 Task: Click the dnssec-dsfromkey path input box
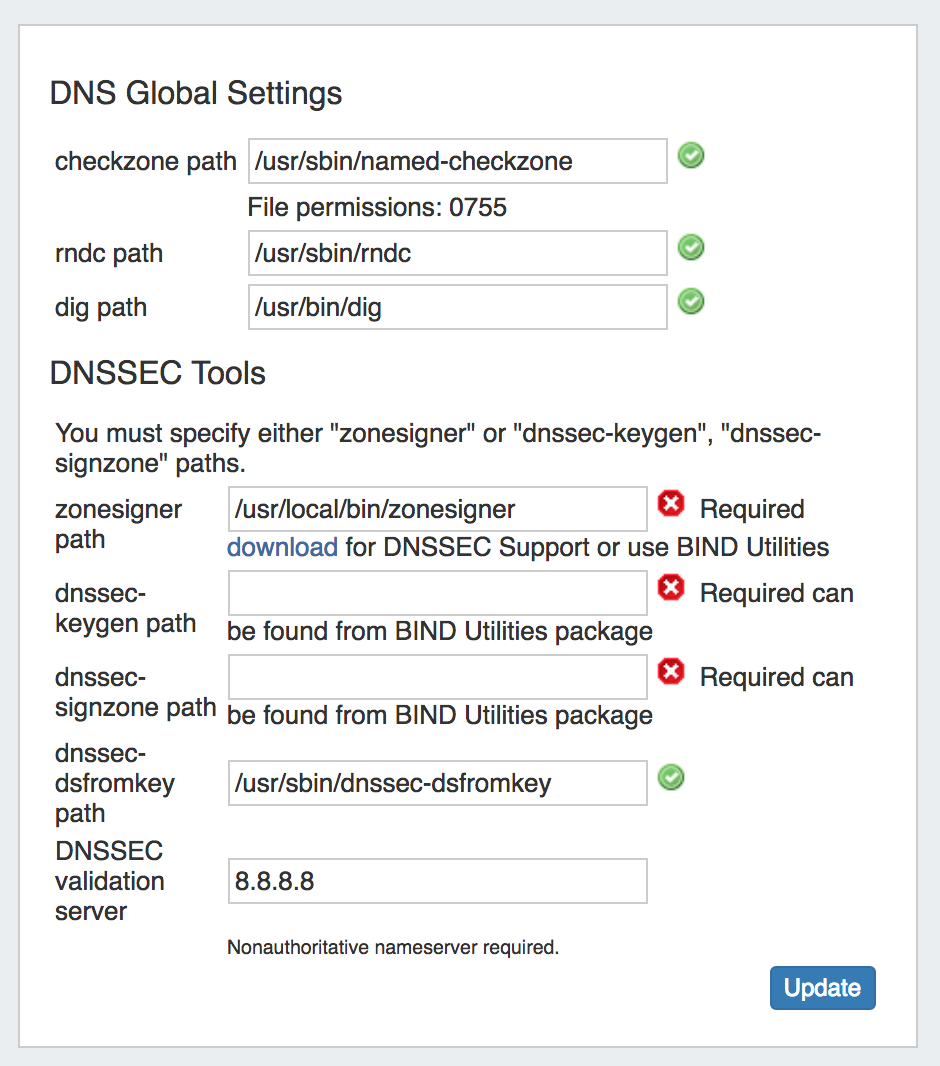tap(437, 783)
